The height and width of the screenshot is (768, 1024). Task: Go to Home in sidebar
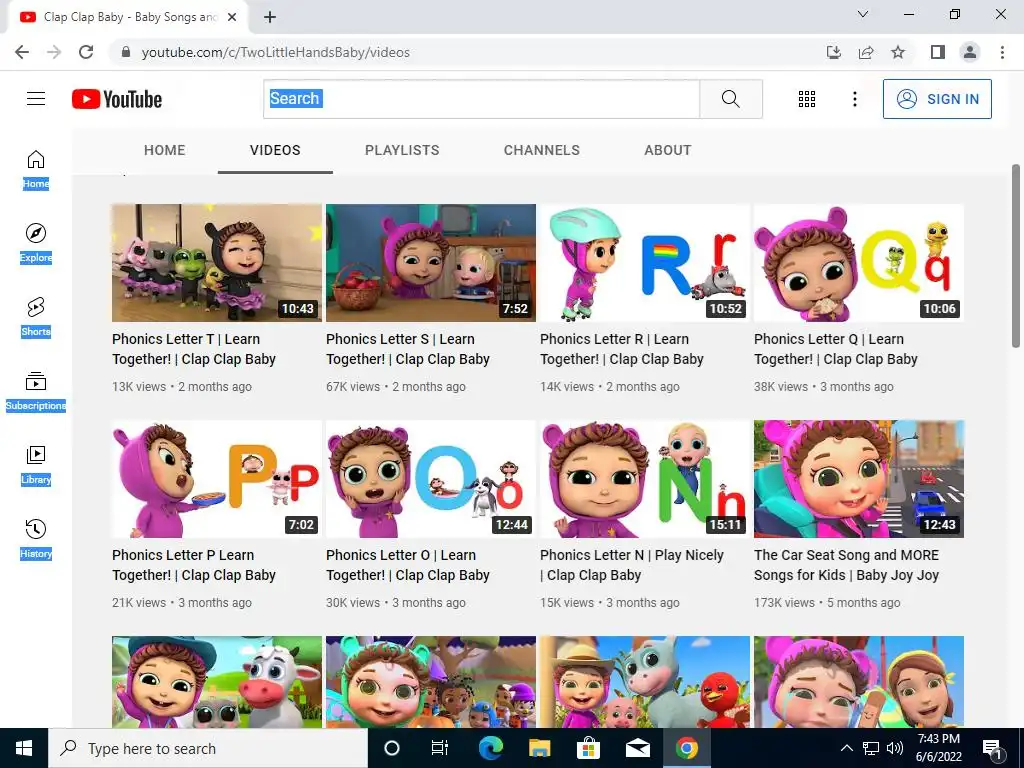tap(36, 169)
